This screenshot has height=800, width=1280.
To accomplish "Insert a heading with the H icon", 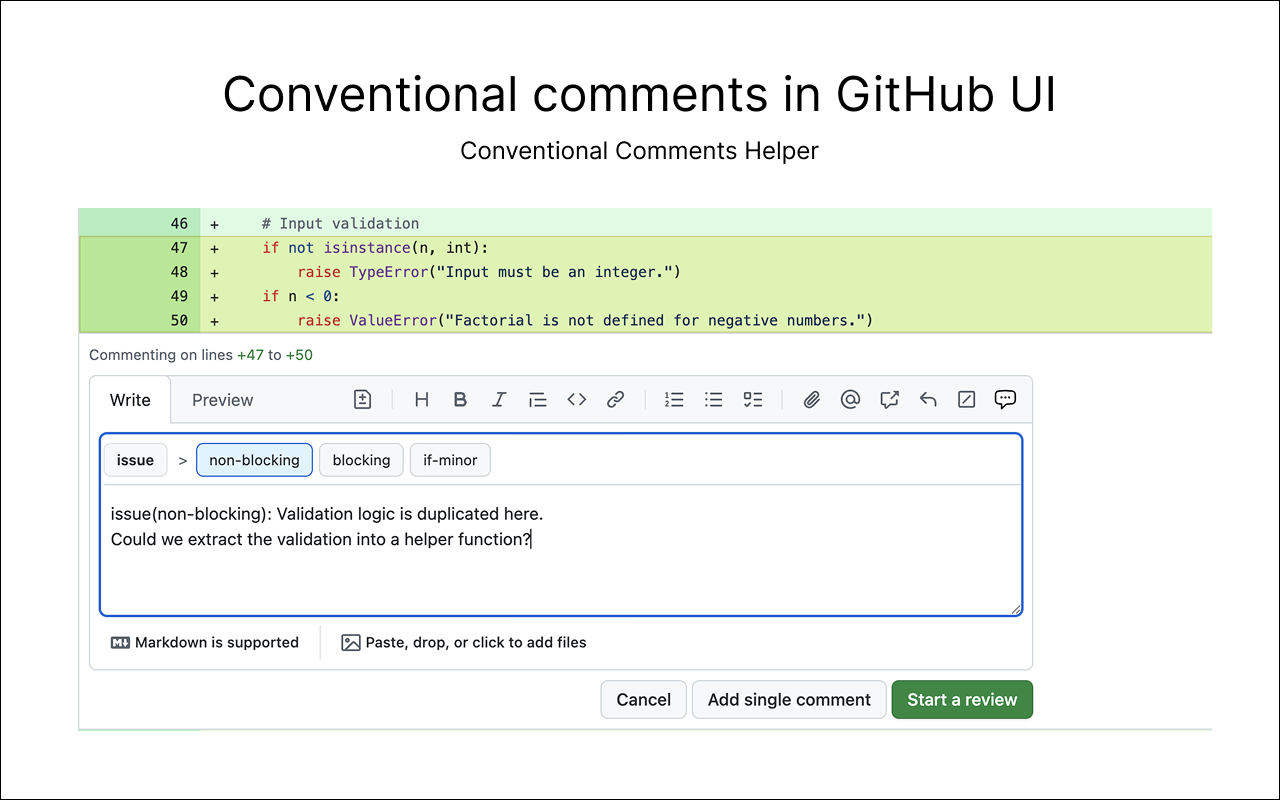I will [422, 400].
